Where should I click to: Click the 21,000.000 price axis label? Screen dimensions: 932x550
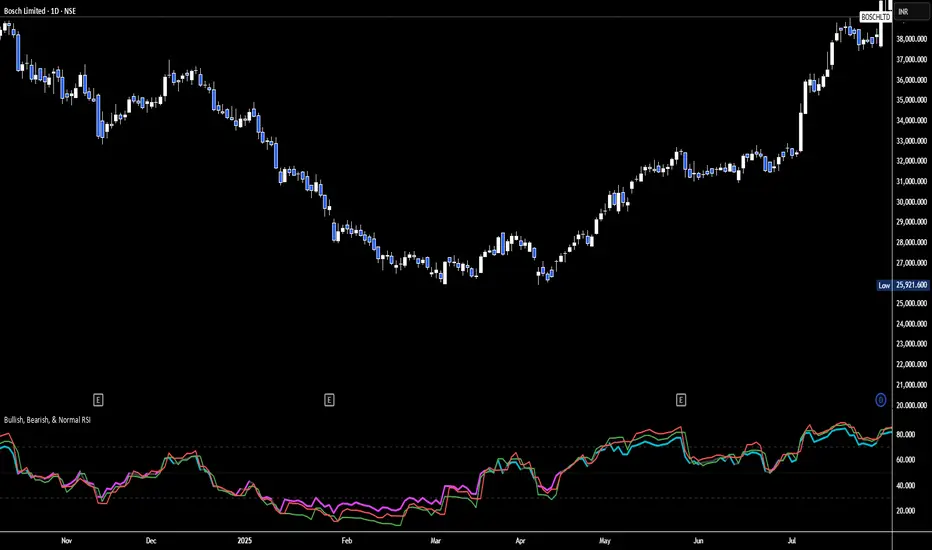click(x=912, y=385)
